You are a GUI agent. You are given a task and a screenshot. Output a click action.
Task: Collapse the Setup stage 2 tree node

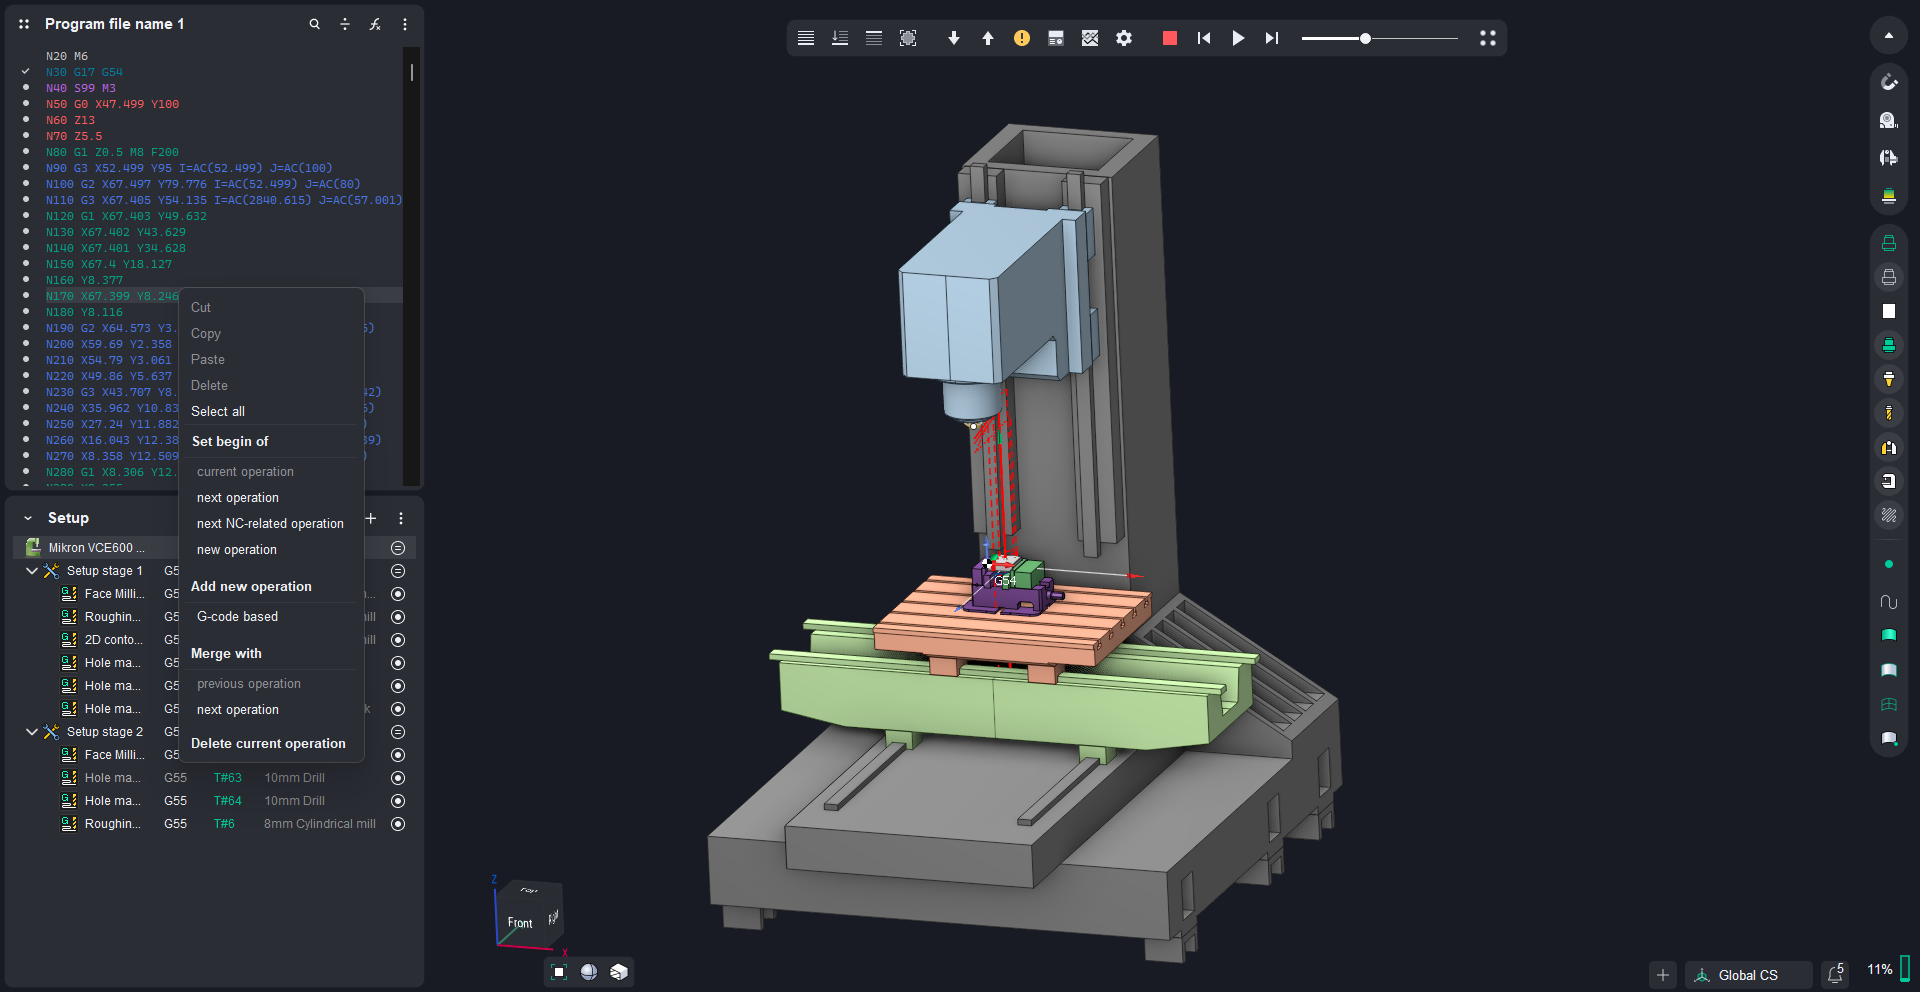pos(32,732)
